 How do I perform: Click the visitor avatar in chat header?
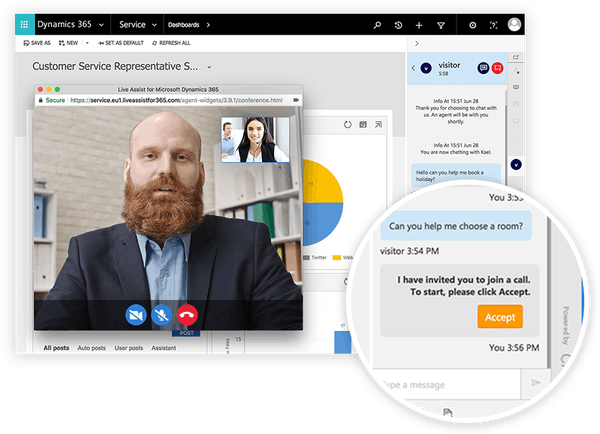tap(426, 69)
